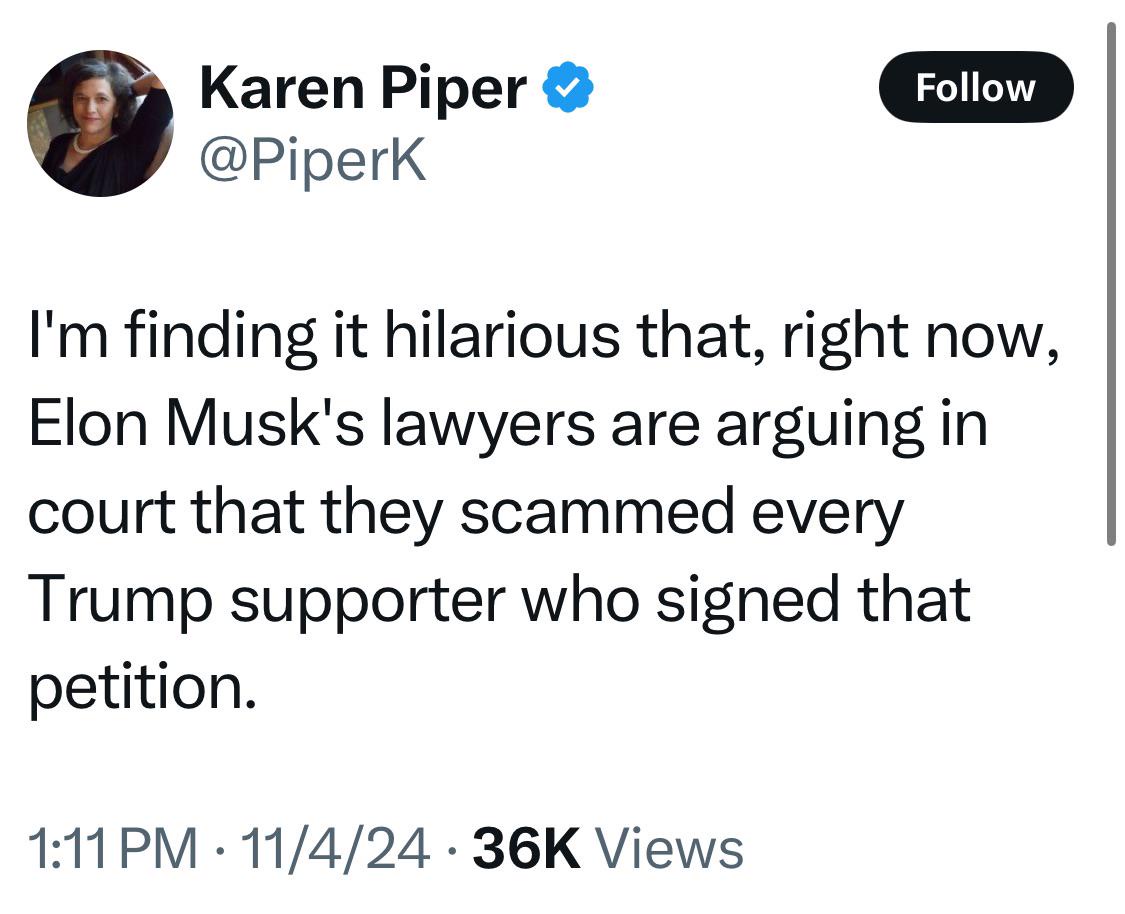Screen dimensions: 1125x914
Task: Click the word Views under the post
Action: click(670, 849)
